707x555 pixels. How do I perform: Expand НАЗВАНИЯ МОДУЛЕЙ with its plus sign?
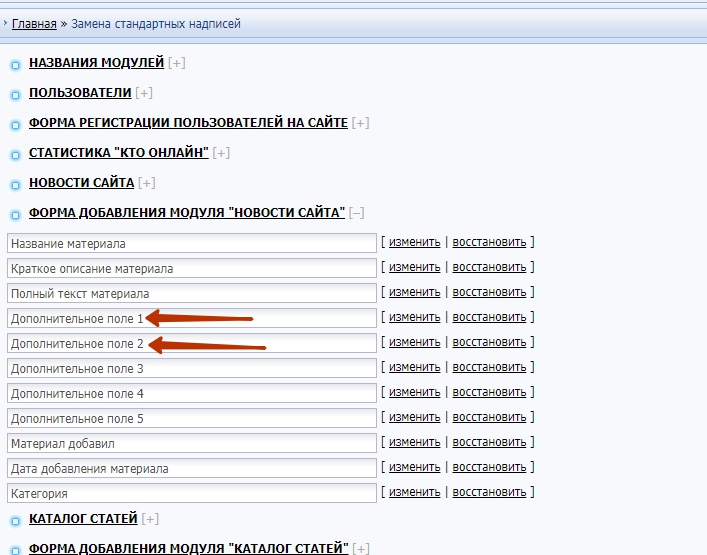(177, 63)
